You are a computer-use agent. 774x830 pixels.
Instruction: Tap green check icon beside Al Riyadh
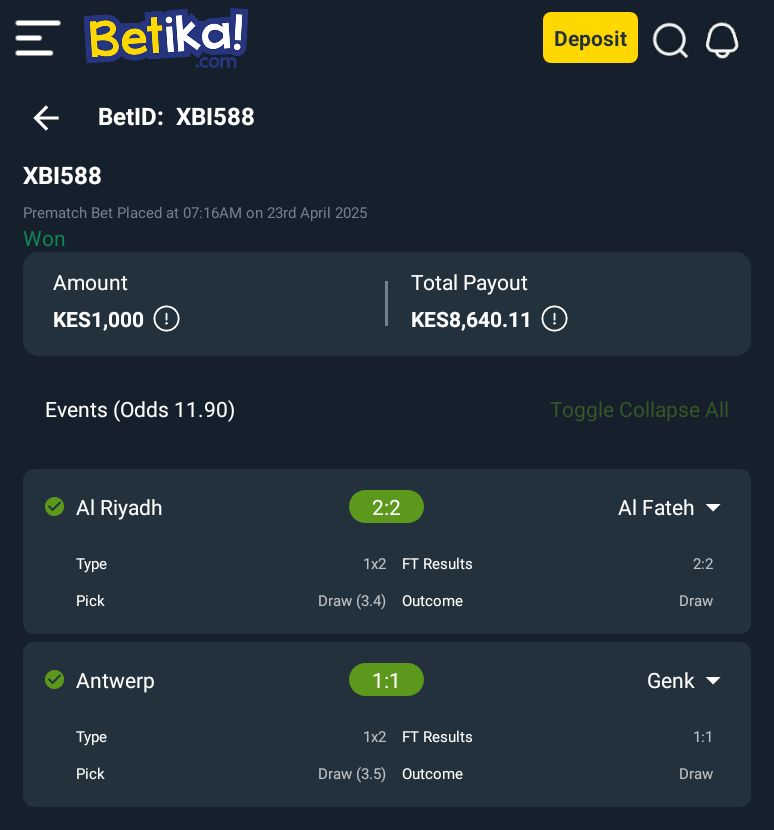coord(55,507)
